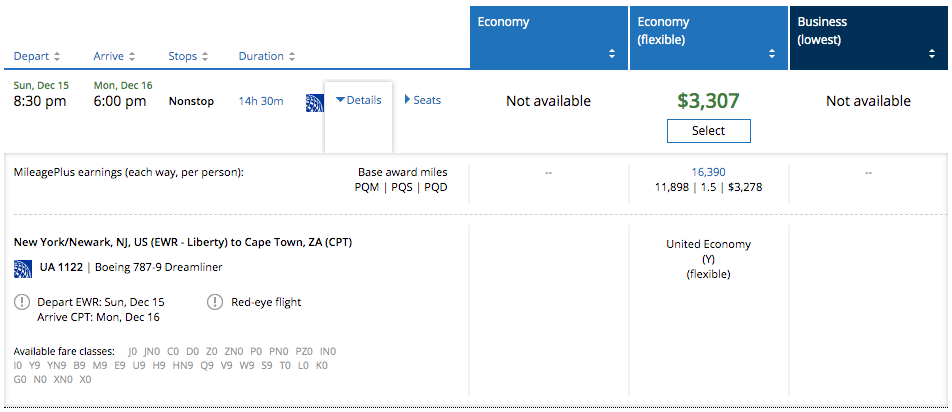Sort by Economy fare column
This screenshot has width=952, height=412.
(612, 54)
